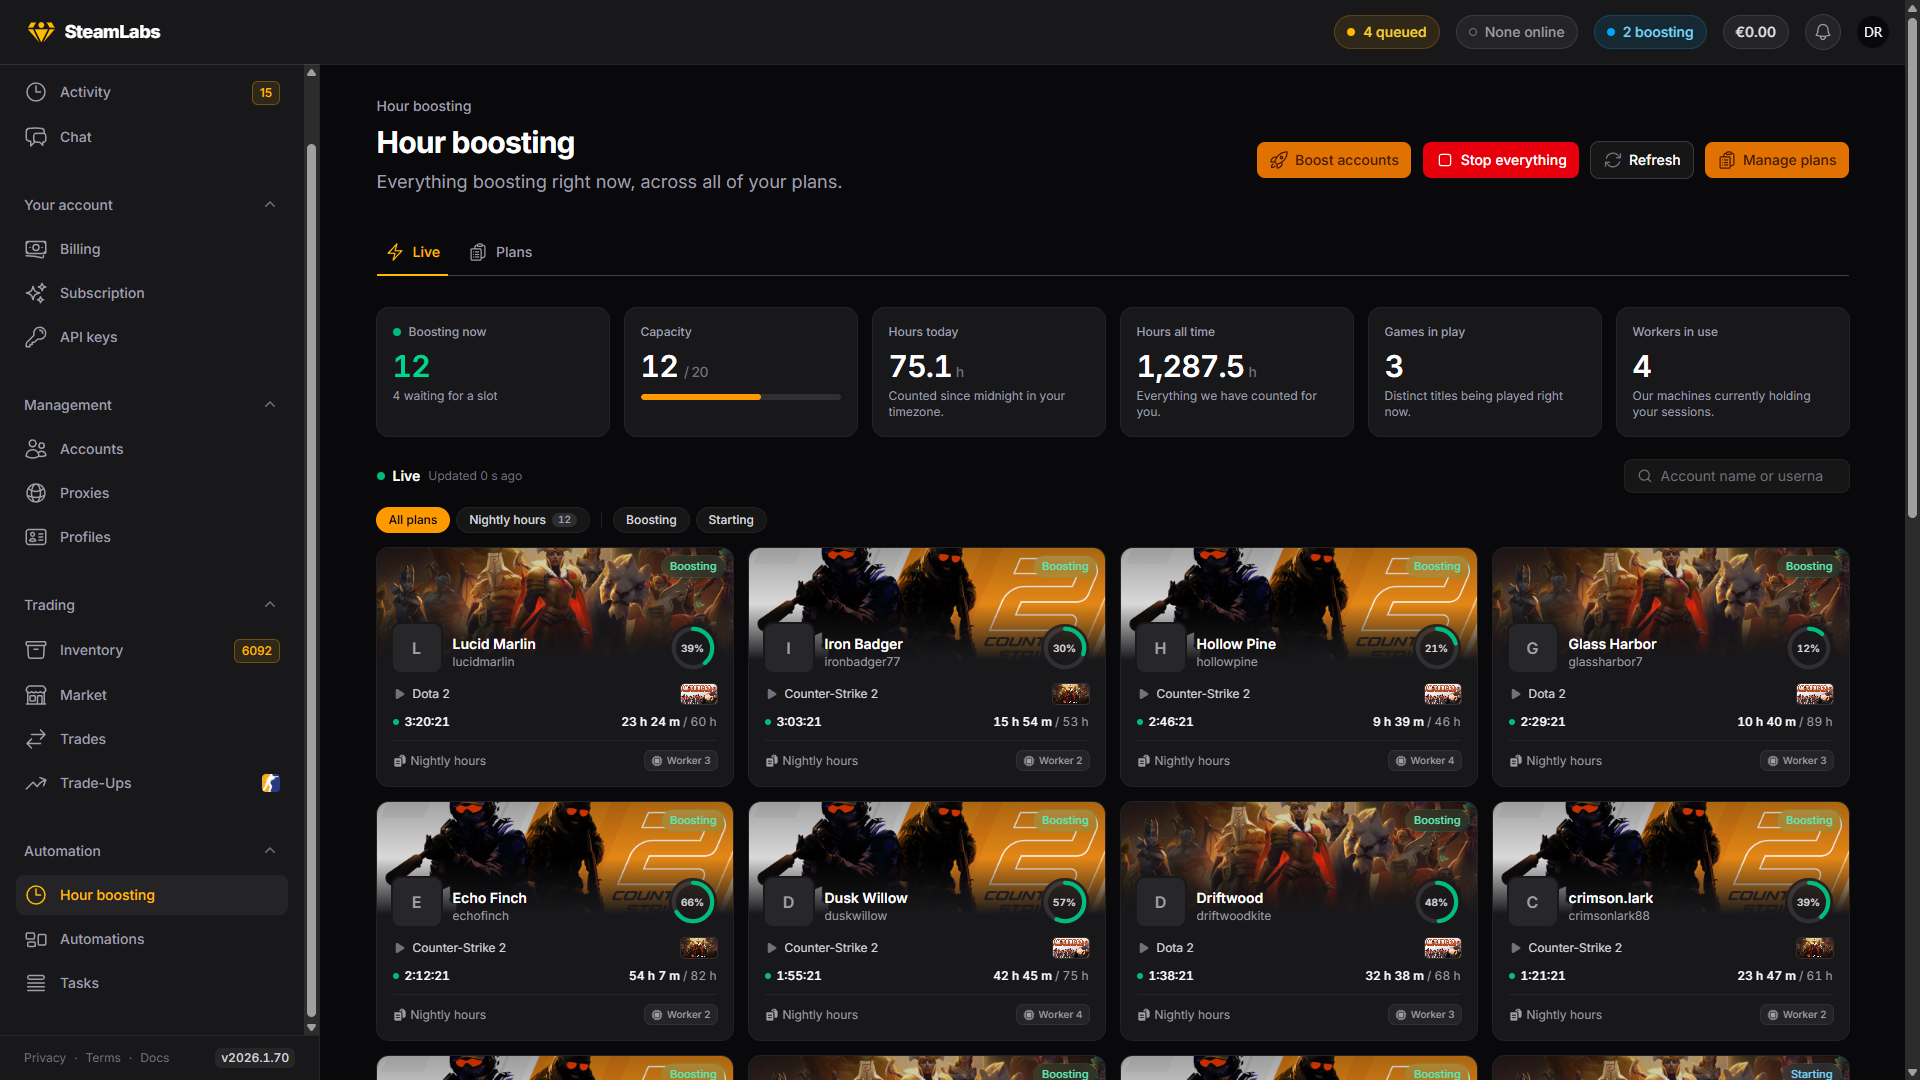
Task: Open the crimson.lark account card
Action: tap(1671, 921)
